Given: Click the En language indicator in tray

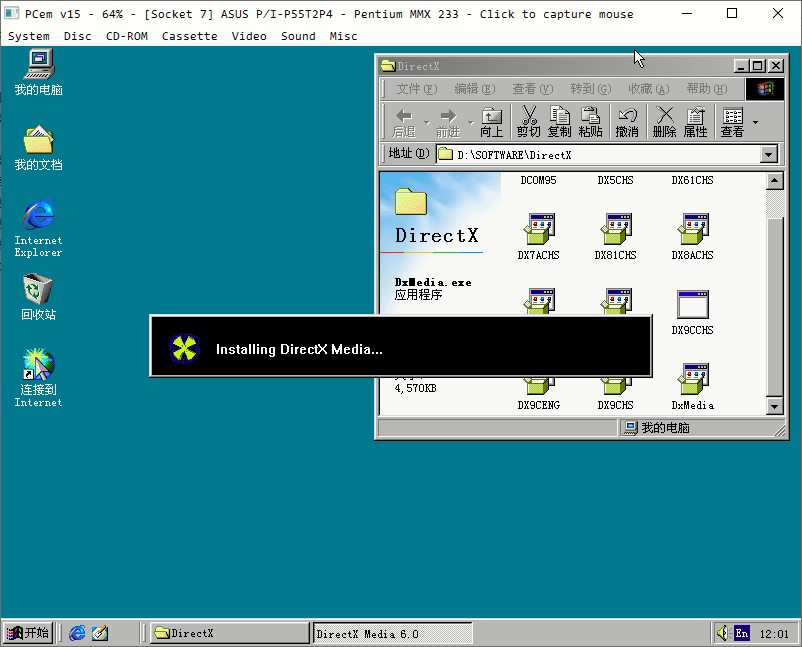Looking at the screenshot, I should (x=742, y=634).
